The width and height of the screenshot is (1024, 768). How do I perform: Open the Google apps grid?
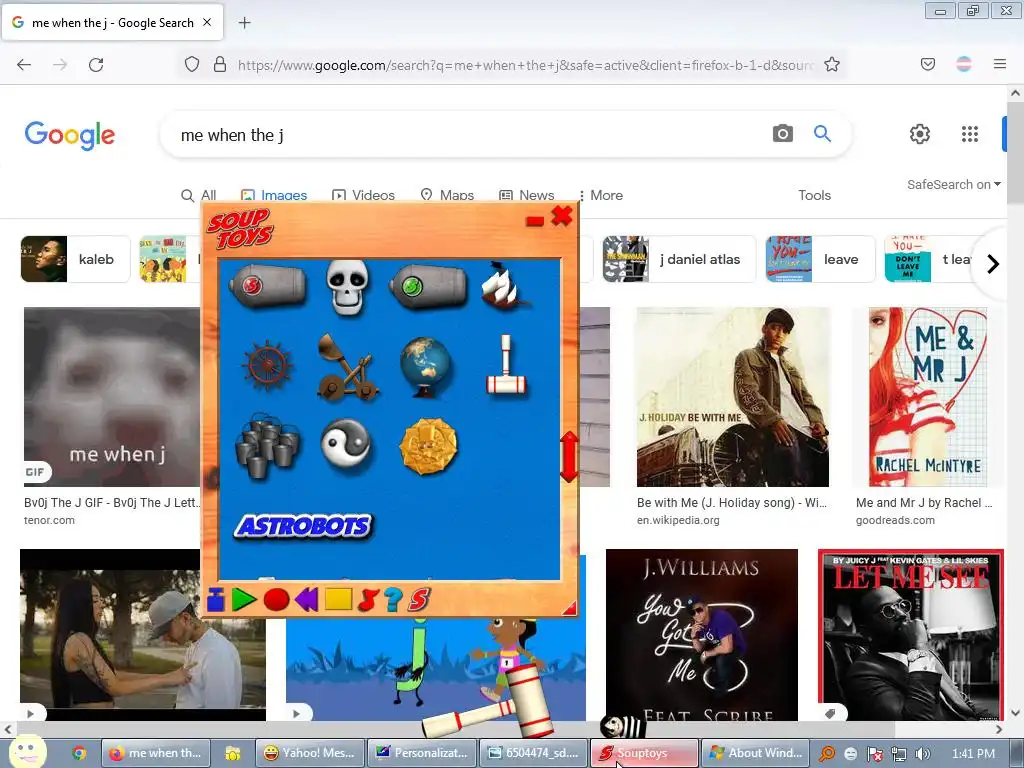coord(970,134)
